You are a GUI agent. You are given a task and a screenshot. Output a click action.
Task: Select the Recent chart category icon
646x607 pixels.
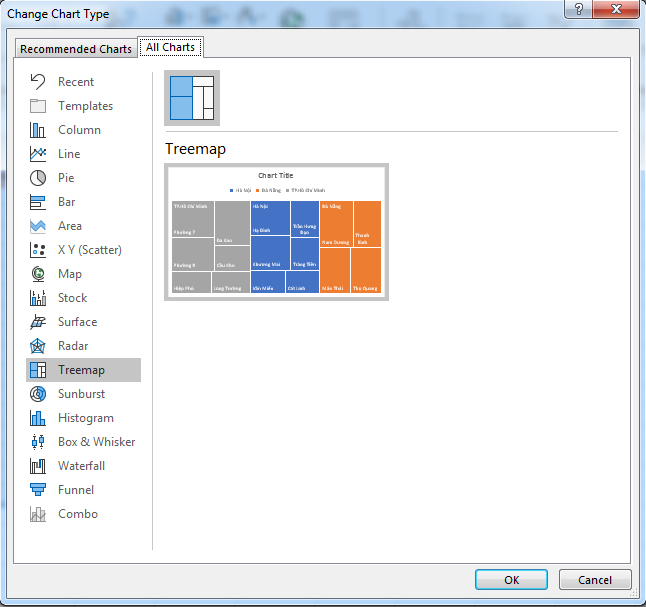(x=38, y=82)
